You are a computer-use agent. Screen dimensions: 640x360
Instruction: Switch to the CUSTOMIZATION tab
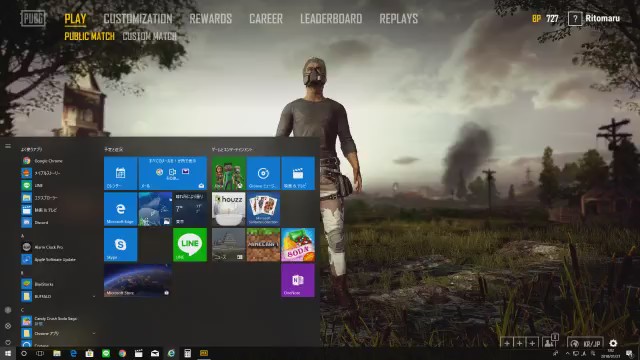click(x=138, y=19)
